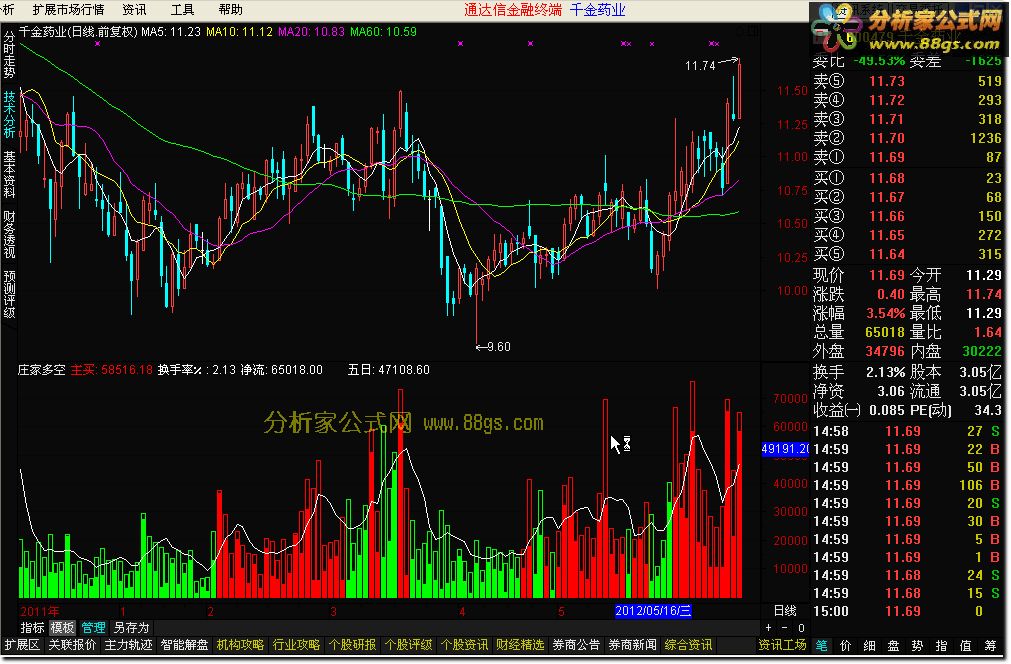This screenshot has height=664, width=1011.
Task: Open the 扩展区 bottom tab
Action: (x=22, y=645)
